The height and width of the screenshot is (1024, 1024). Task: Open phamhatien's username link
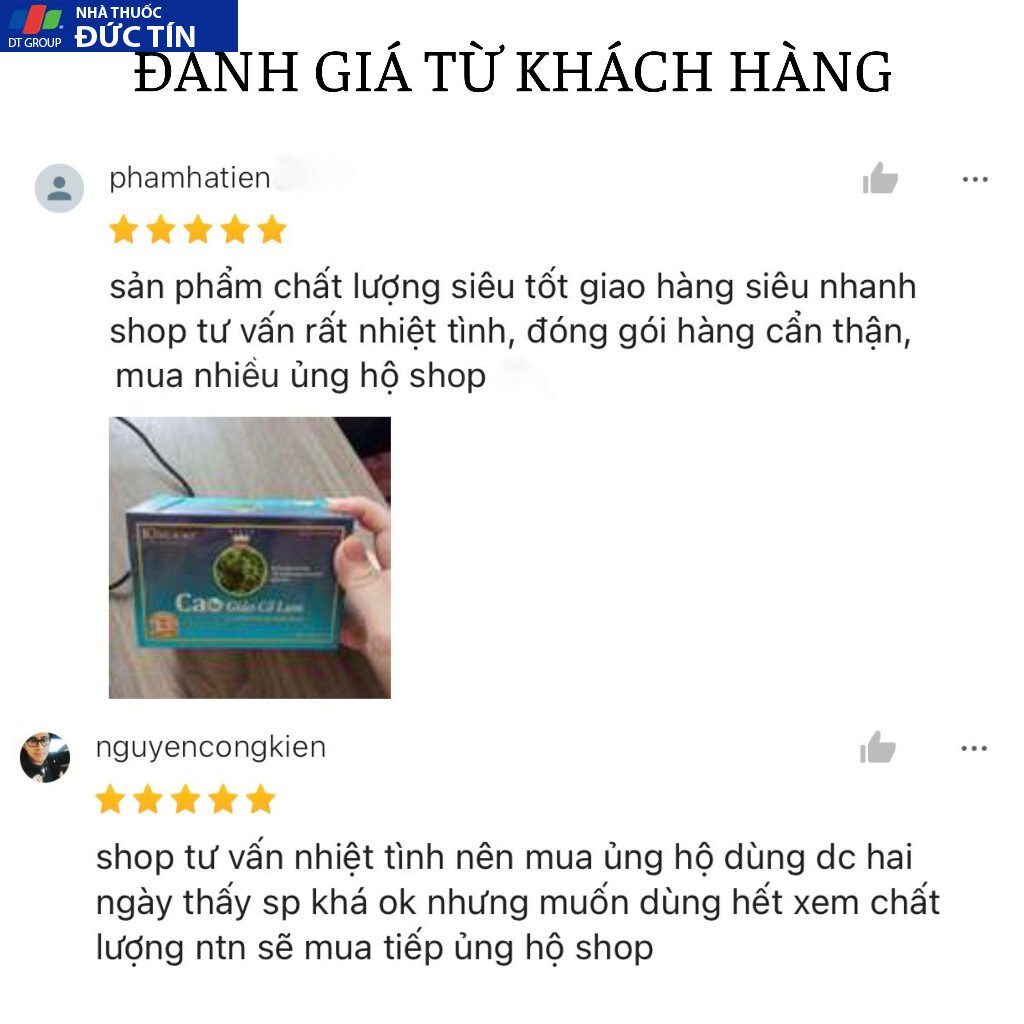coord(189,178)
